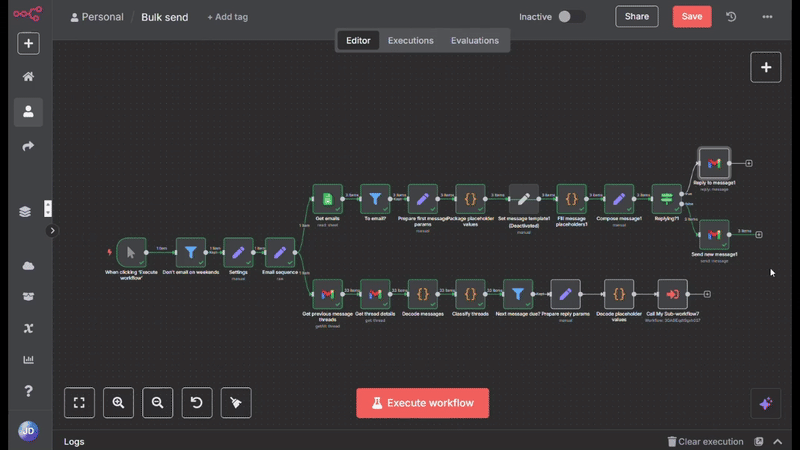Expand the Logs panel chevron
The image size is (800, 450).
coord(778,441)
